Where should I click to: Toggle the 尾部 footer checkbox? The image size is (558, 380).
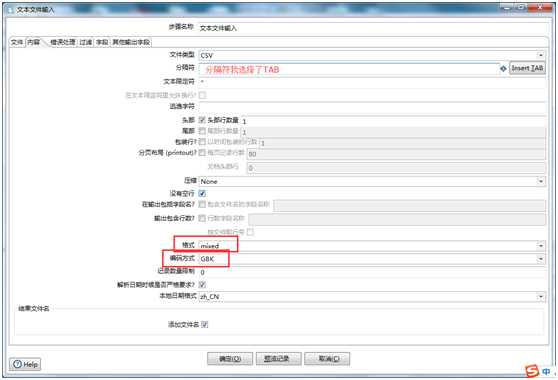[x=202, y=131]
